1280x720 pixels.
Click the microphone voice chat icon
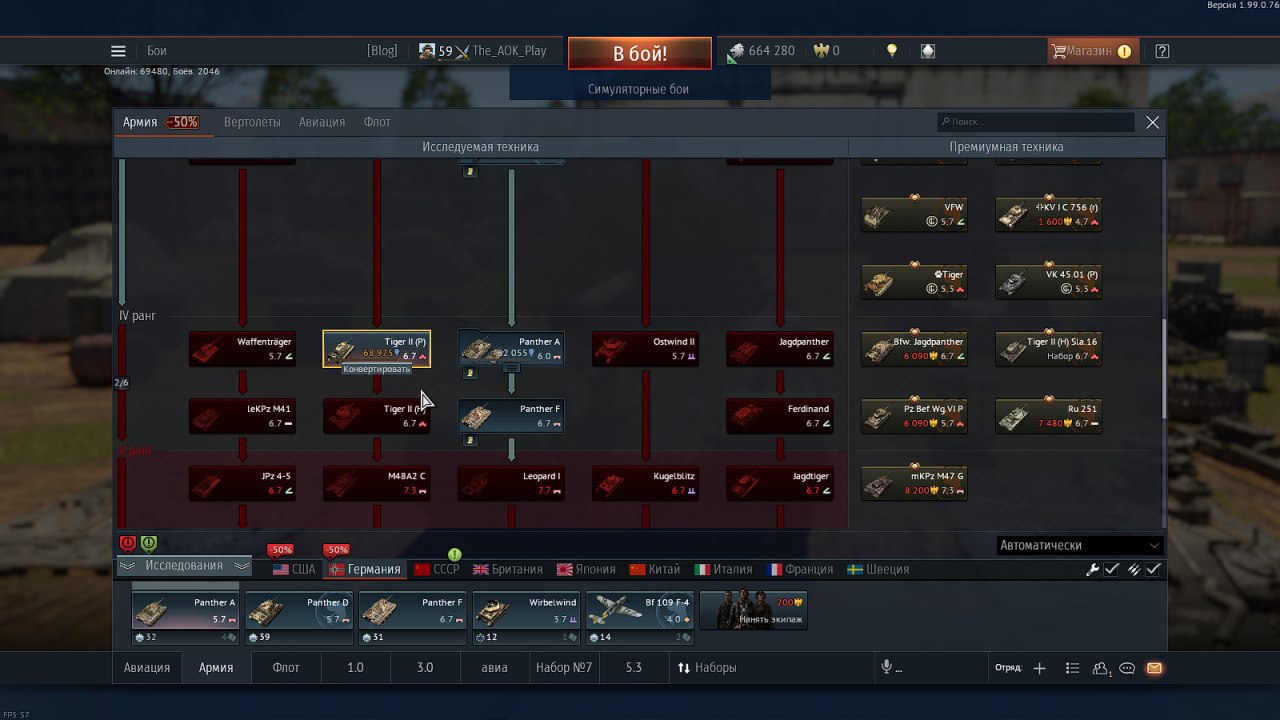(886, 667)
